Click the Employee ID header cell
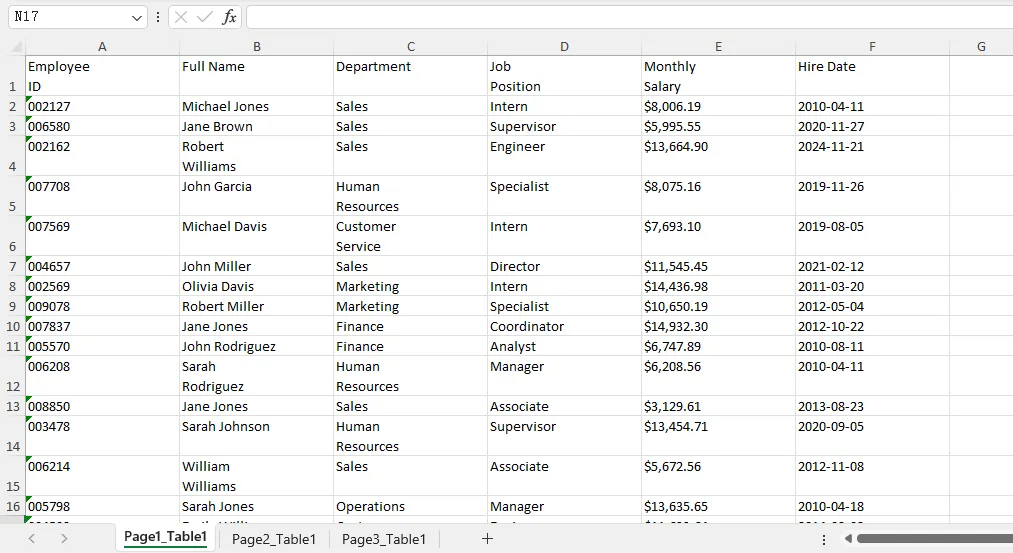The width and height of the screenshot is (1013, 553). pyautogui.click(x=102, y=76)
